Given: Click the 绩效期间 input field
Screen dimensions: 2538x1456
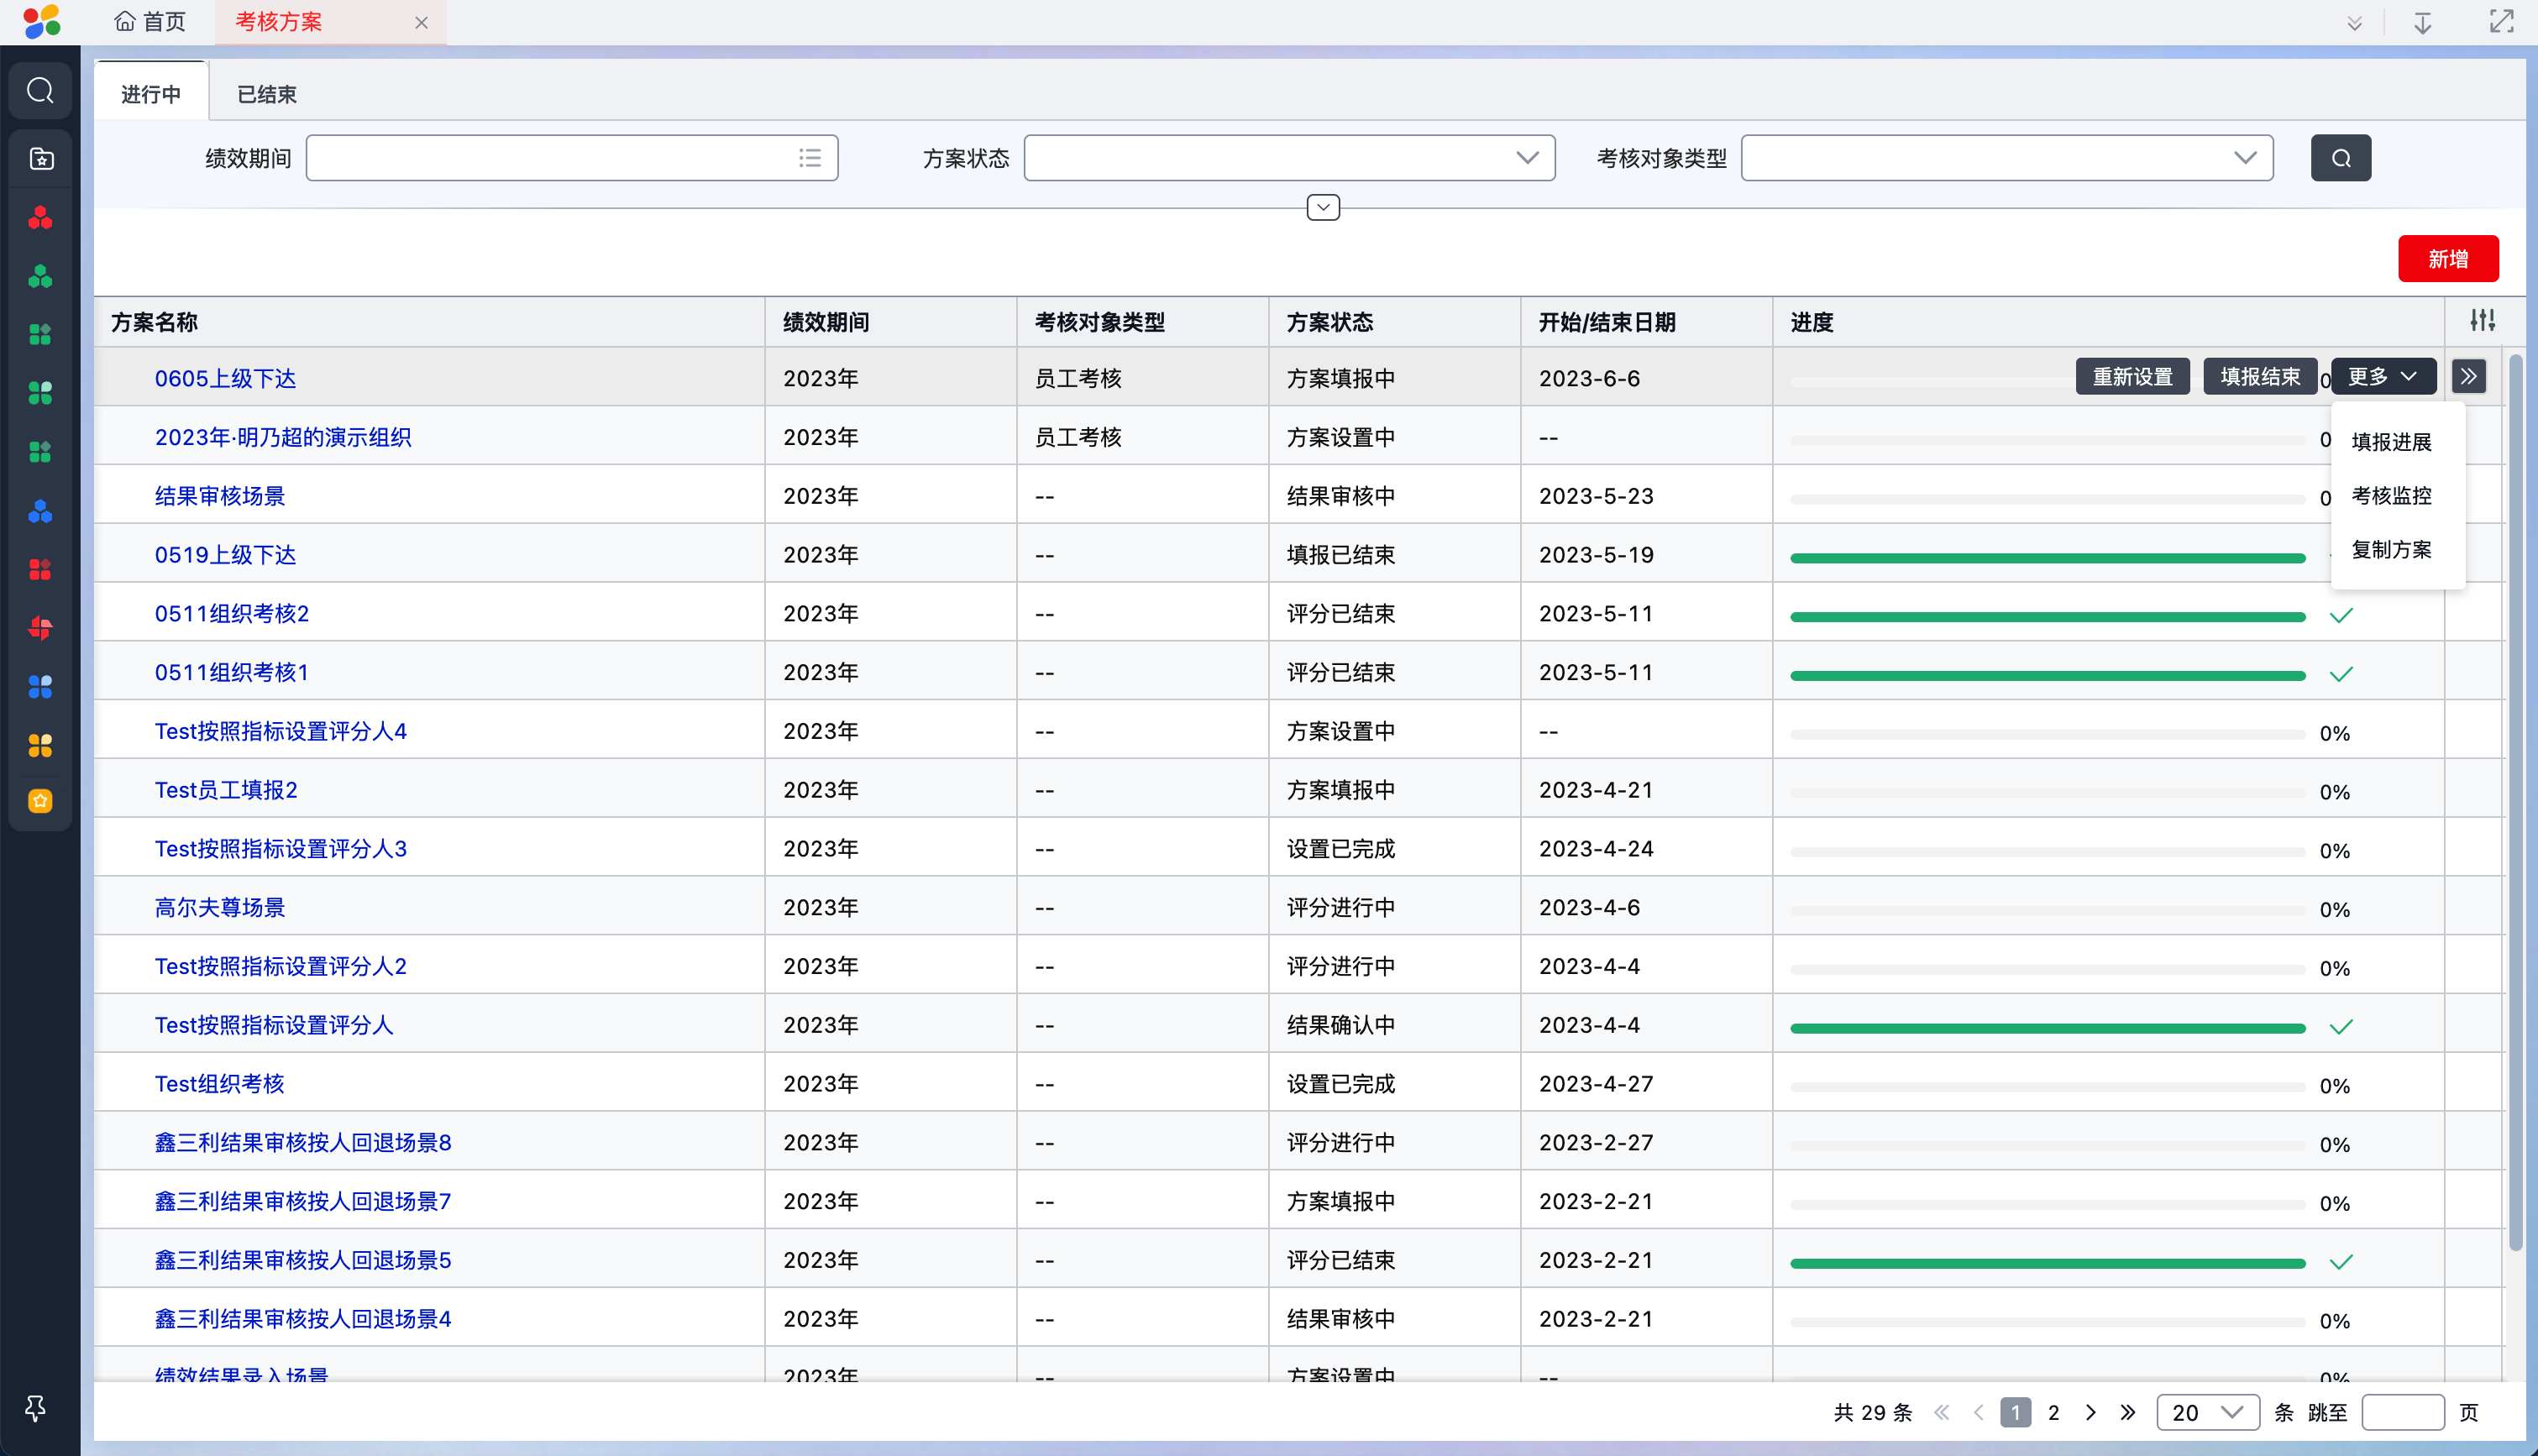Looking at the screenshot, I should [572, 158].
